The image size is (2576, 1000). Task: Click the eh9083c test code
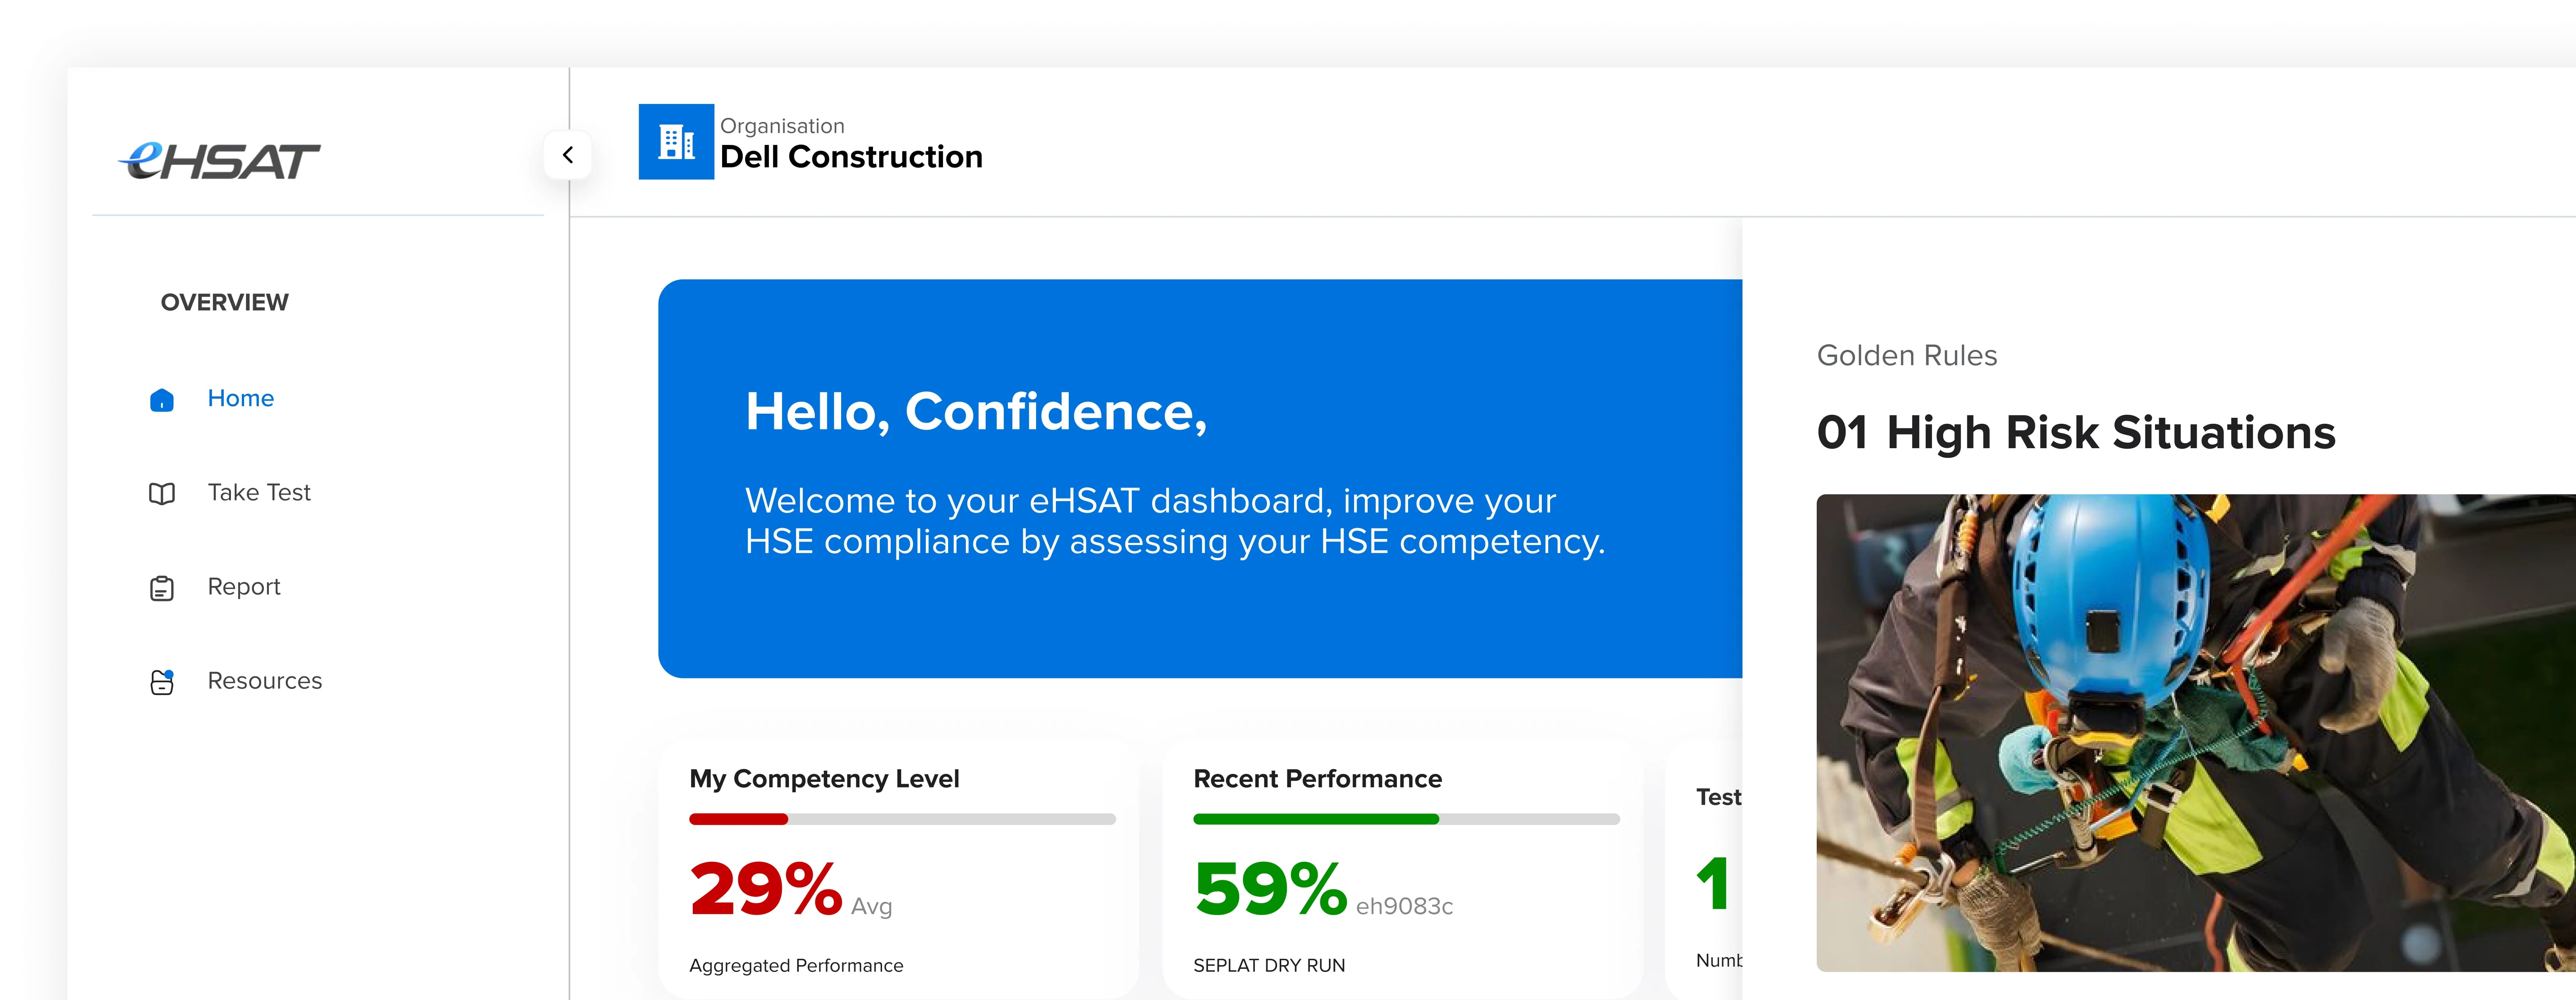pyautogui.click(x=1404, y=906)
